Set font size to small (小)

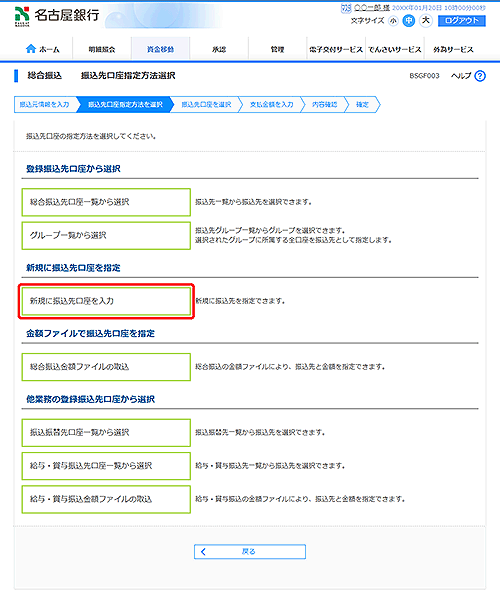(x=393, y=21)
